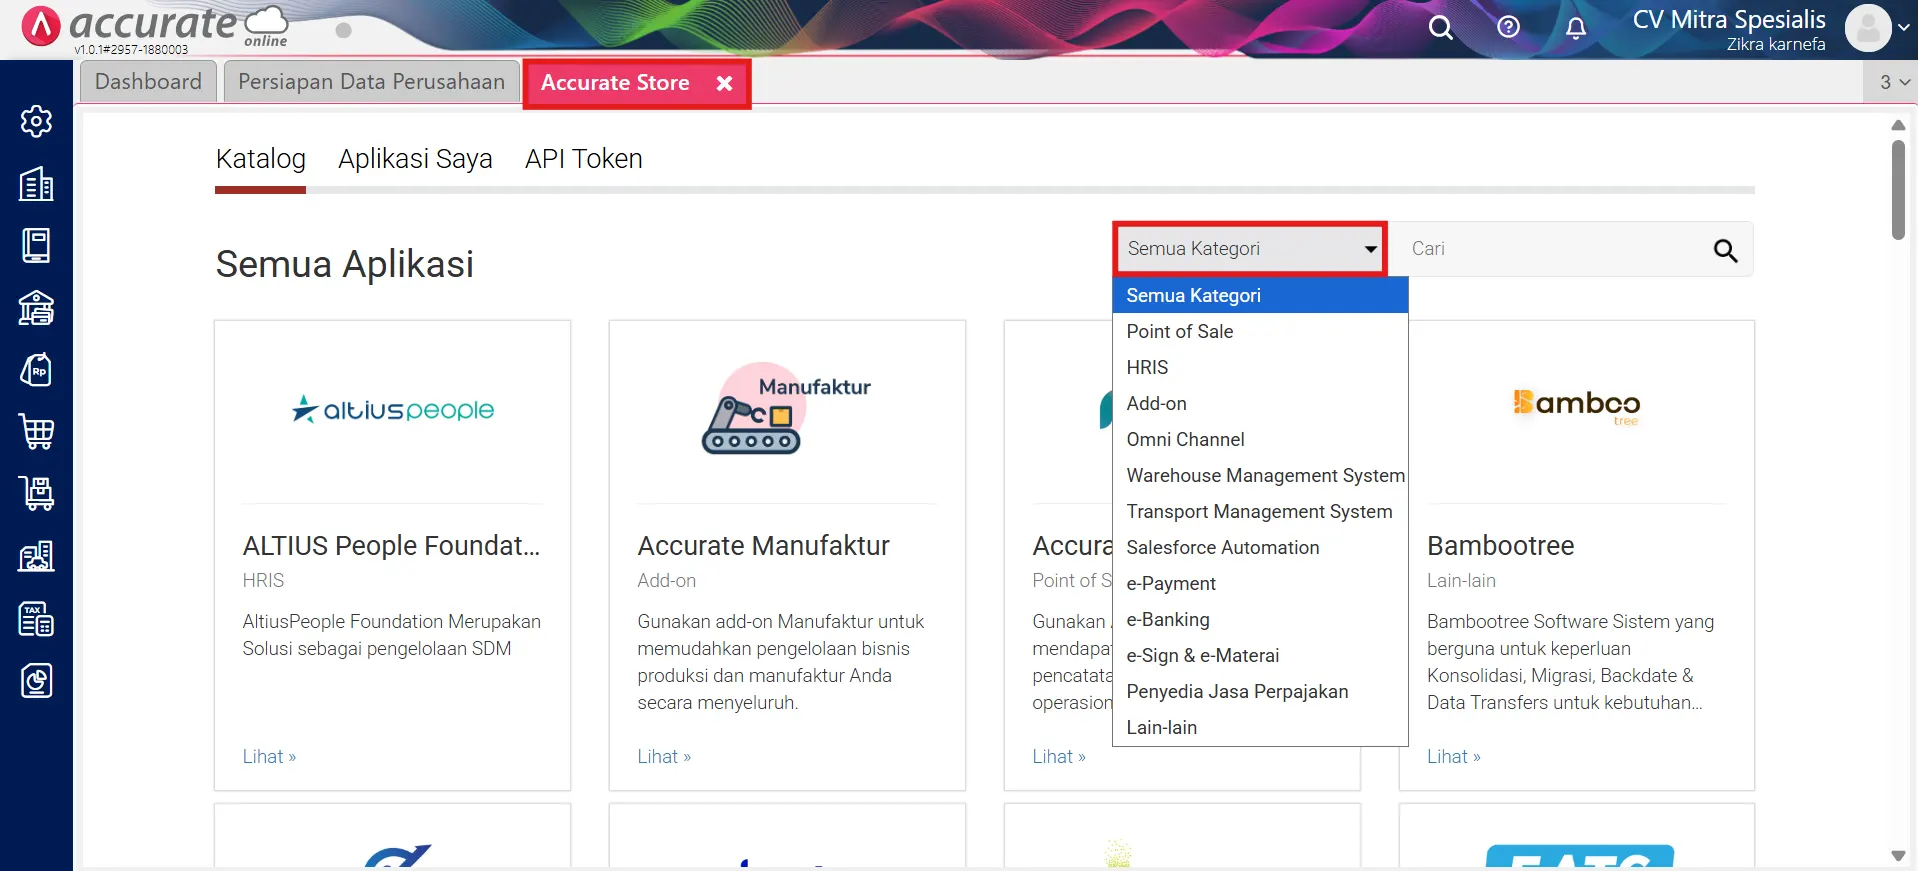The image size is (1918, 871).
Task: Switch to the API Token tab
Action: [x=583, y=159]
